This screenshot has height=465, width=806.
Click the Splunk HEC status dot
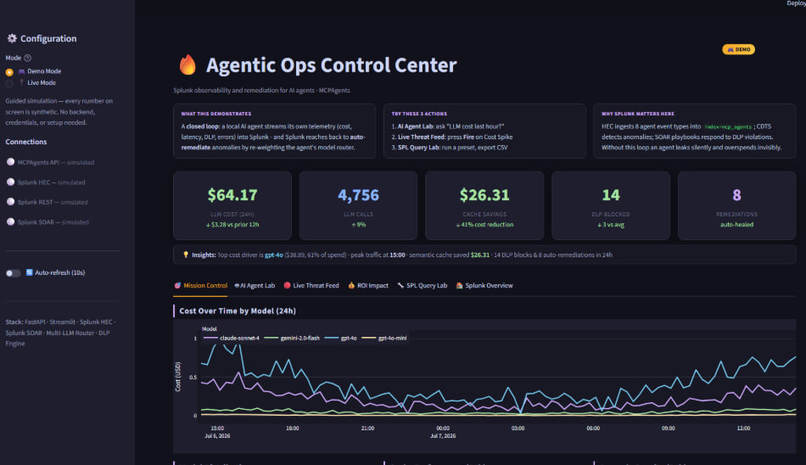(x=10, y=182)
